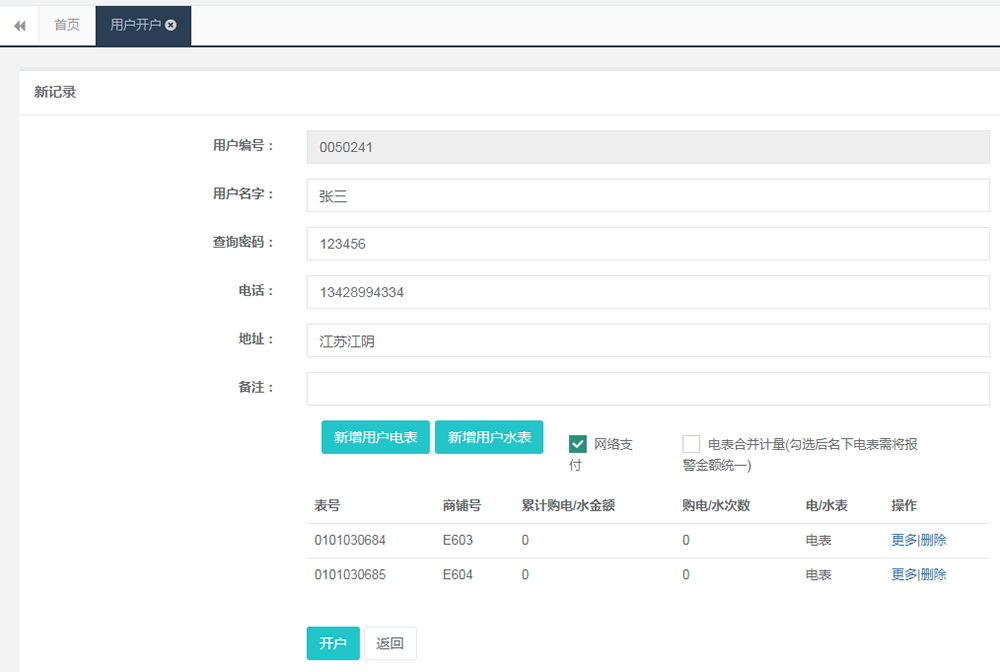Uncheck the 网络支付 checkbox
The image size is (1000, 672).
pos(578,444)
